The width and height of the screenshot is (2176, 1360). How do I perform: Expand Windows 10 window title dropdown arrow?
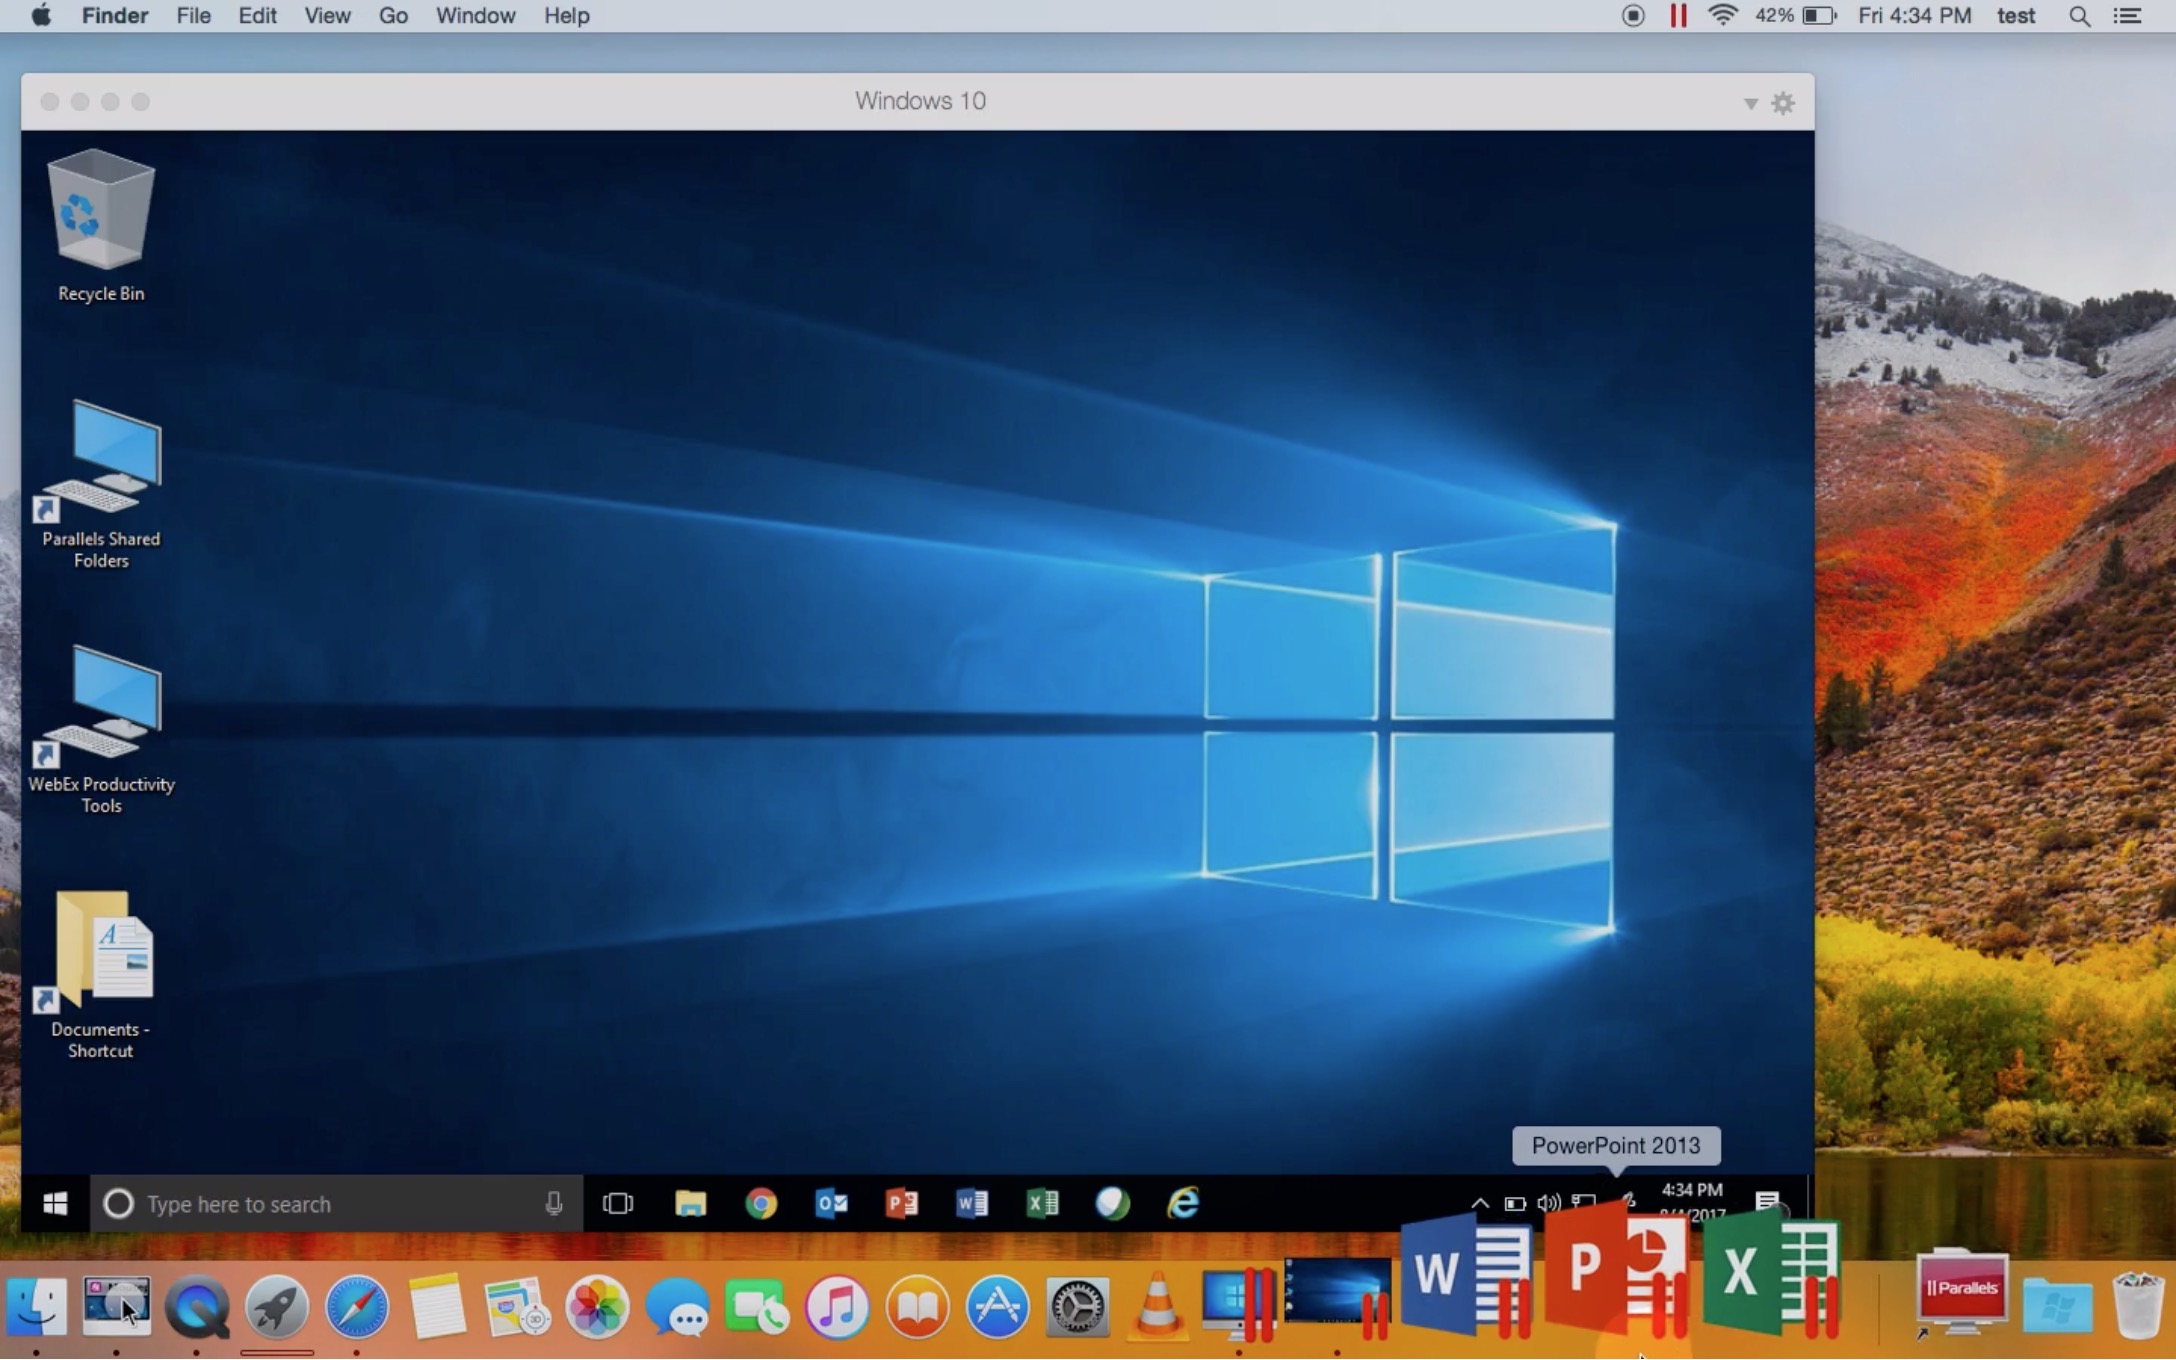(1751, 104)
